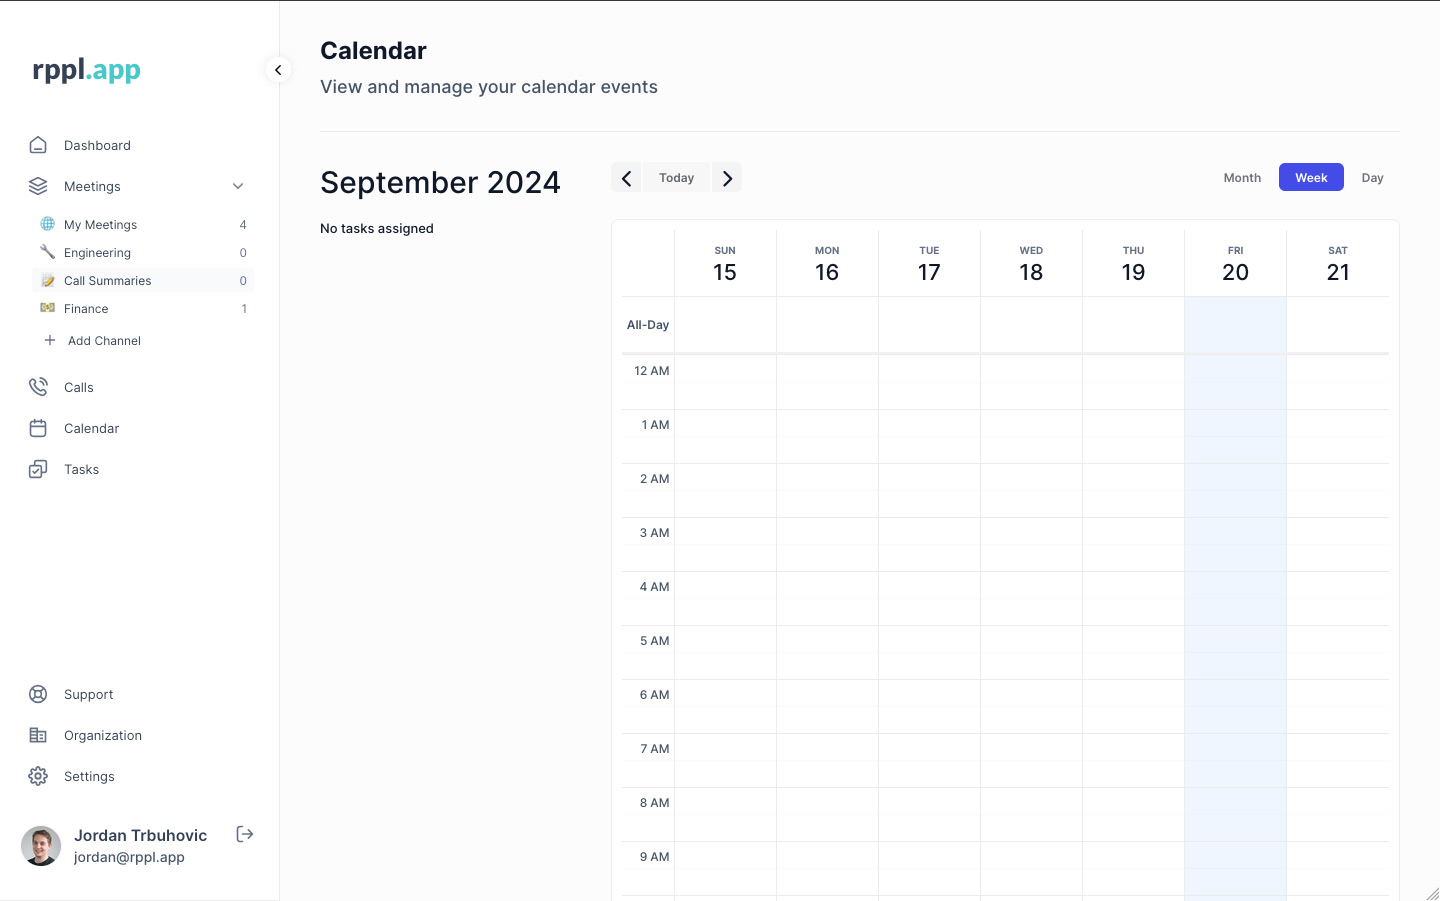Viewport: 1440px width, 901px height.
Task: Open the Calendar sidebar icon
Action: 38,428
